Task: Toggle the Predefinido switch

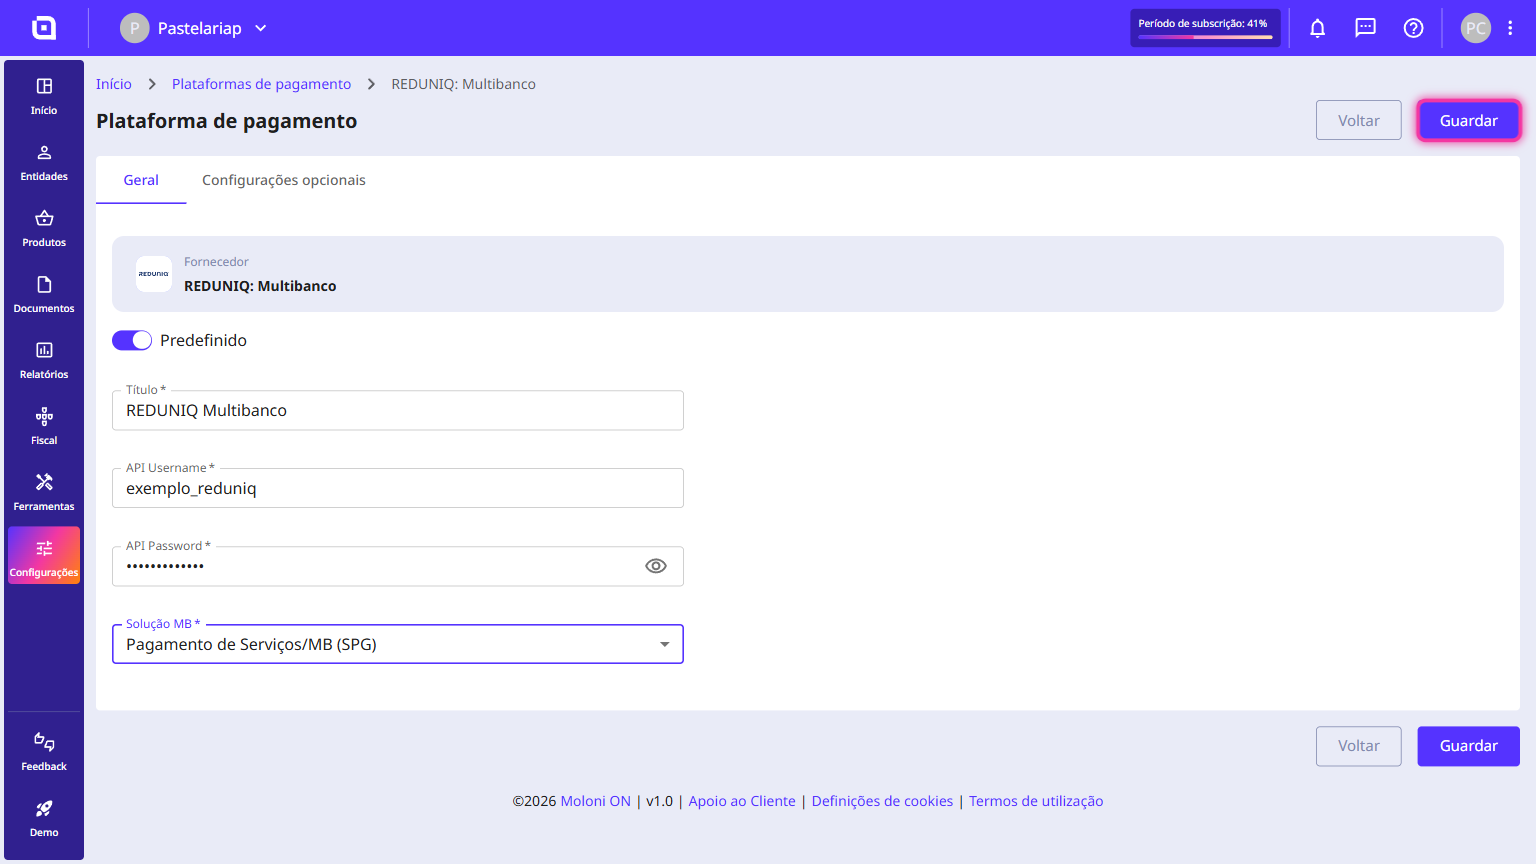Action: (x=132, y=340)
